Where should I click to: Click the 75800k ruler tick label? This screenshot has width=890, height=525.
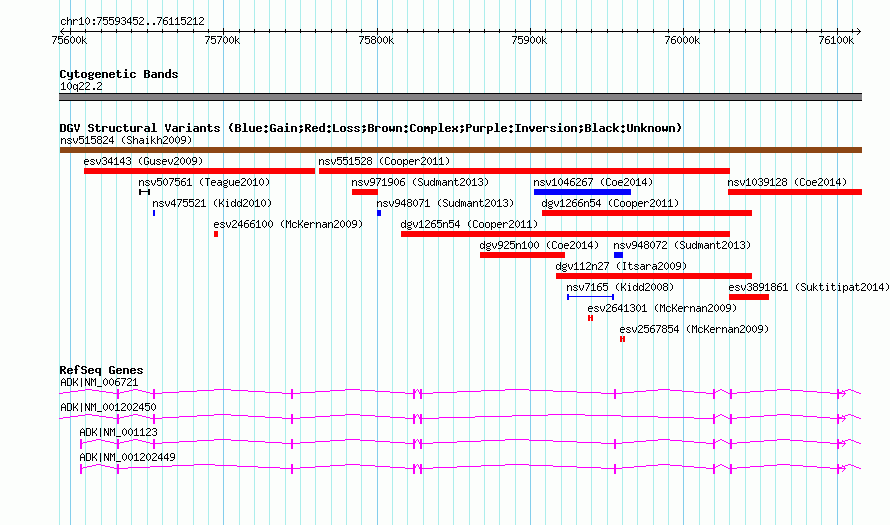click(x=376, y=40)
